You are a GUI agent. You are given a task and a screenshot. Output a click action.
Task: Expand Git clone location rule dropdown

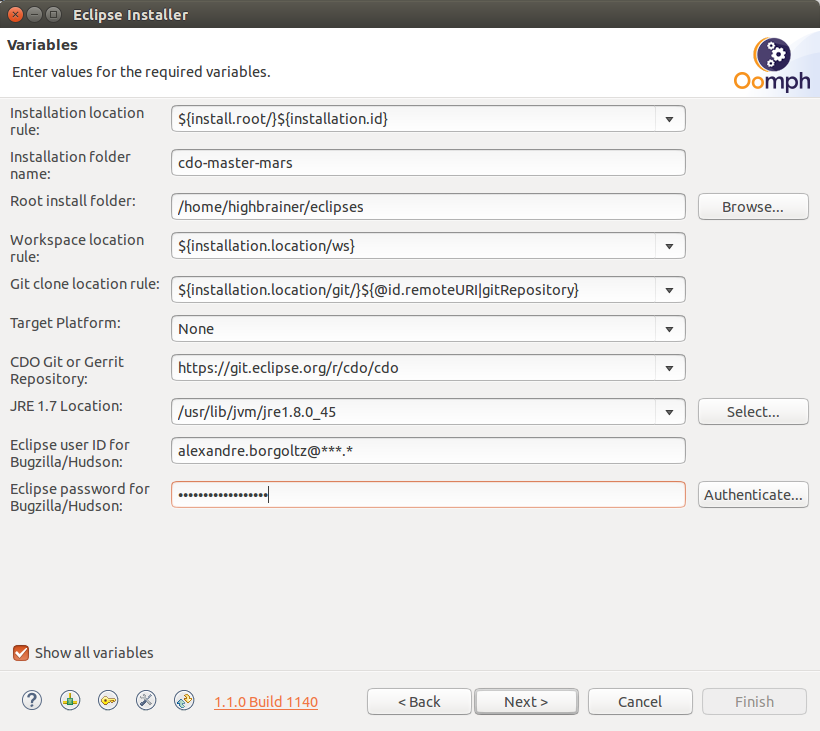669,290
